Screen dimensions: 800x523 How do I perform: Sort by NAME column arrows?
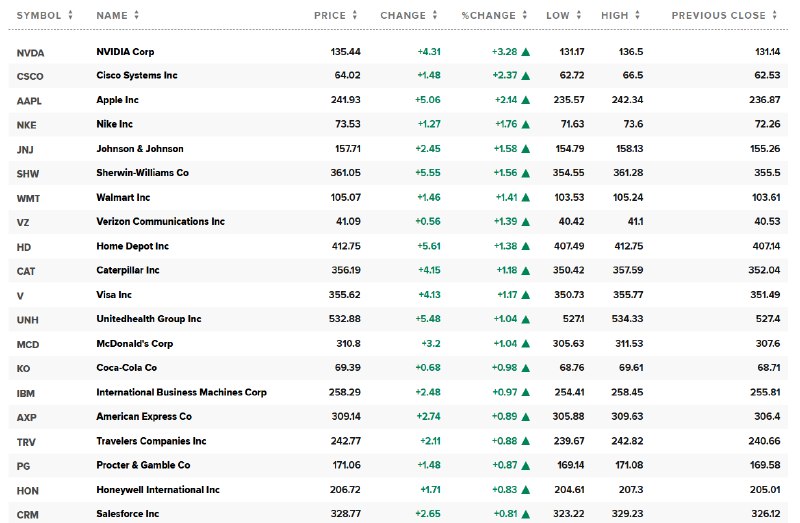(x=136, y=15)
